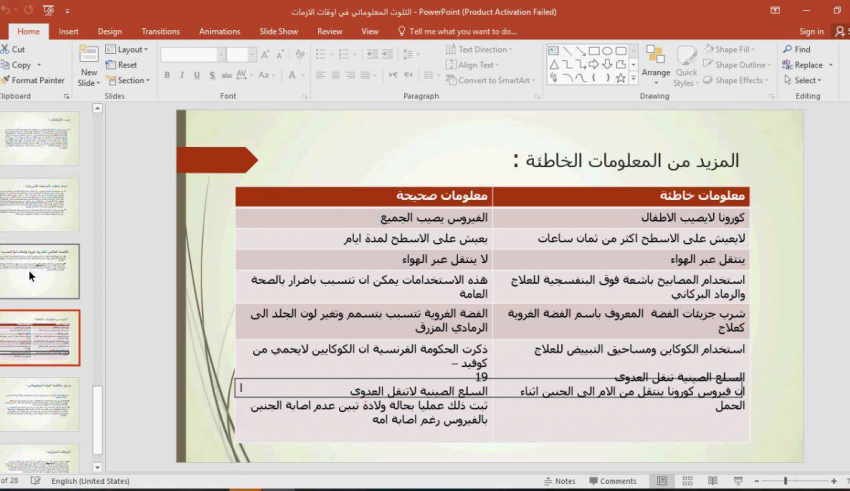Toggle the Notes pane

(x=560, y=481)
